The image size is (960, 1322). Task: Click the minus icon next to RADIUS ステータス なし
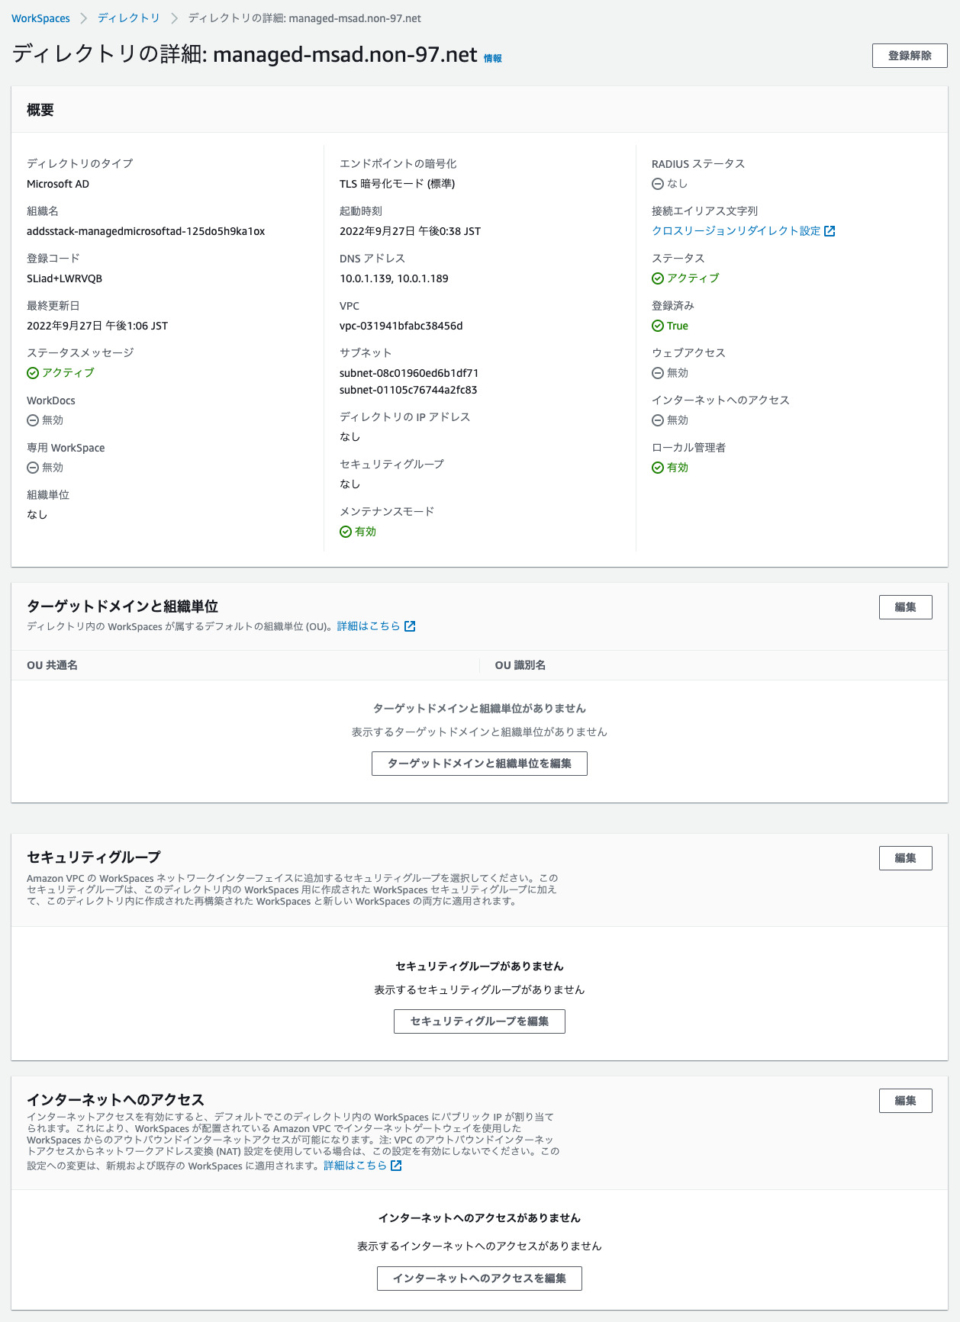pyautogui.click(x=657, y=183)
